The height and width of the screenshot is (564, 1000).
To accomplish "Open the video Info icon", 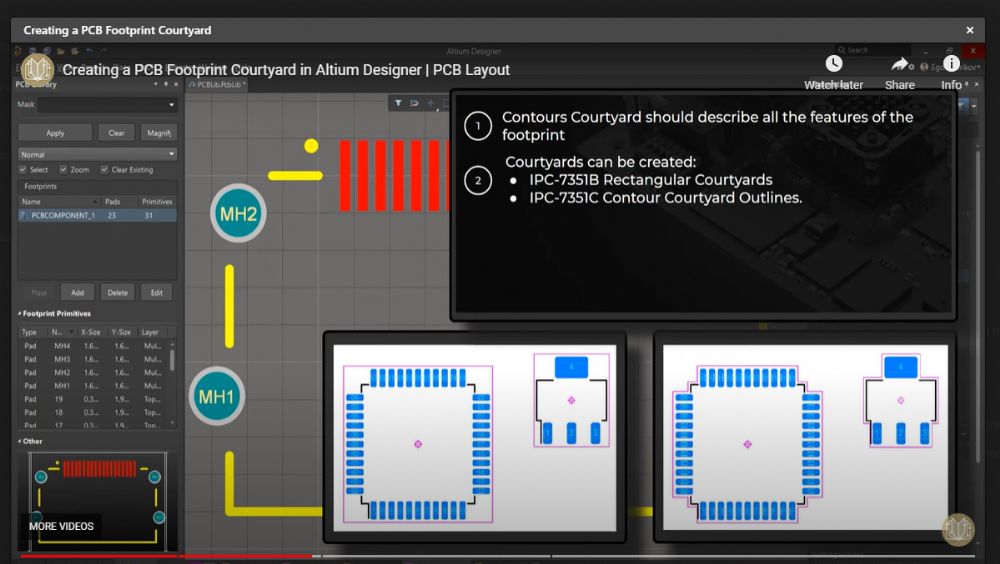I will (x=951, y=64).
